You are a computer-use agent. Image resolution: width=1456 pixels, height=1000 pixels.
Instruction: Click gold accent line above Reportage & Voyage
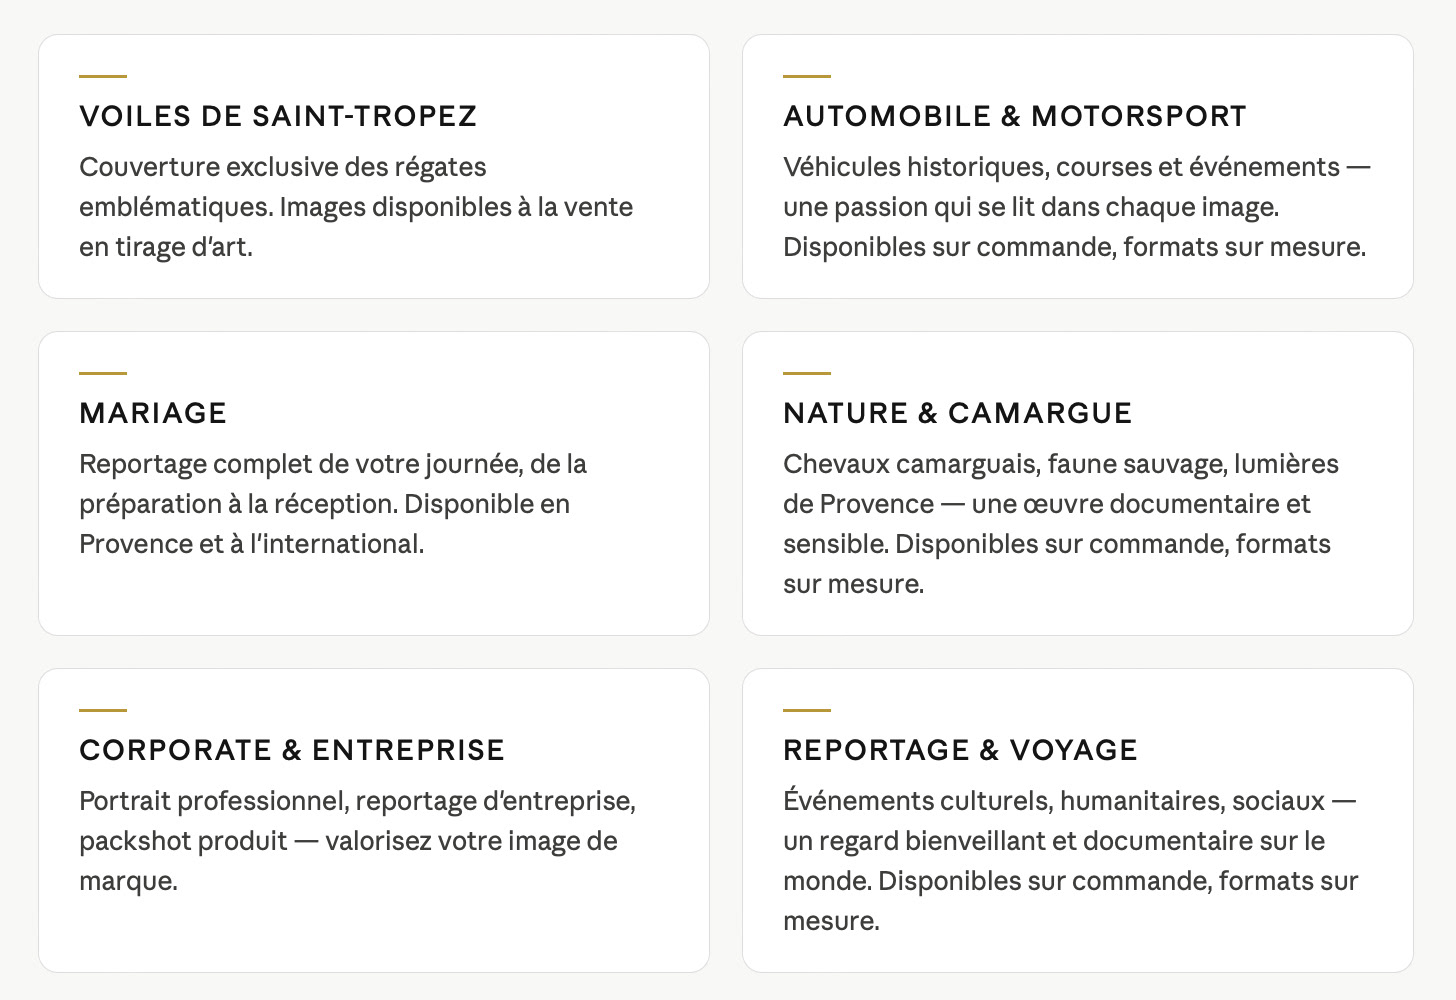pos(807,710)
